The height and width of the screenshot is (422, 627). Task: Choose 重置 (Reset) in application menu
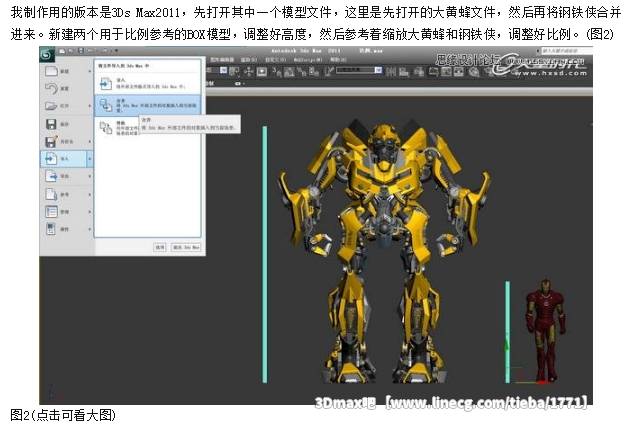coord(66,88)
